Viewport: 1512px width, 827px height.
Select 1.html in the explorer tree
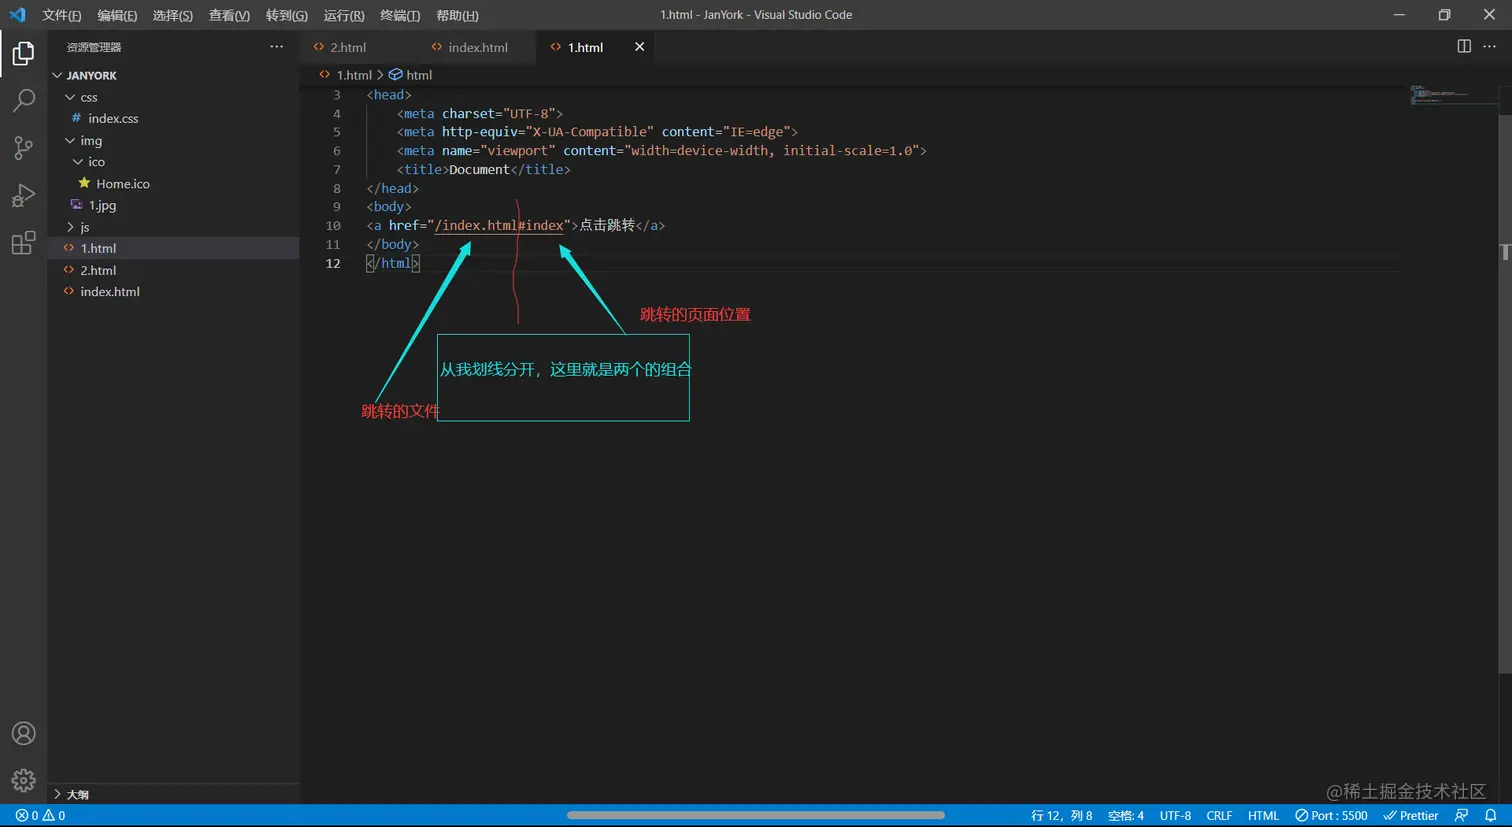coord(173,248)
